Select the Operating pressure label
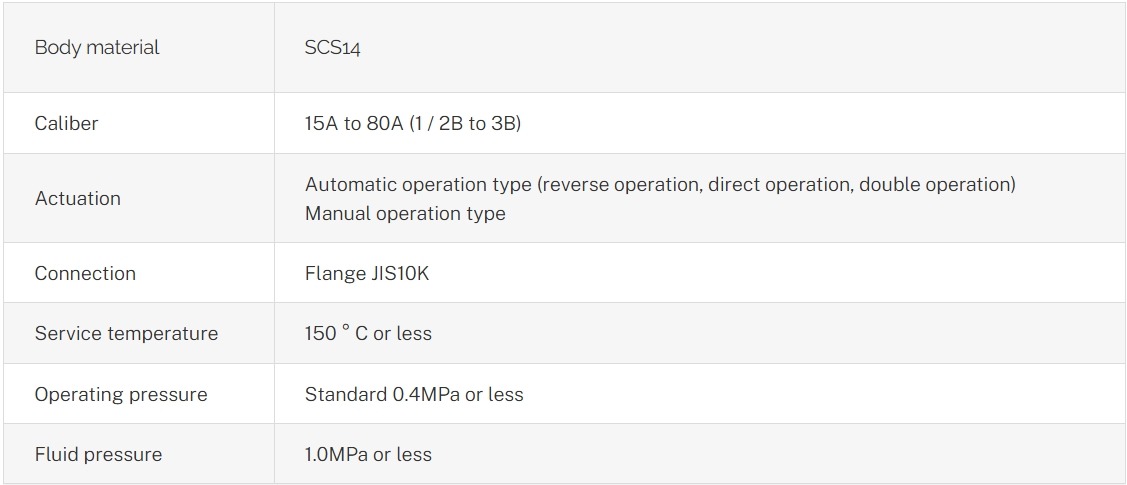The image size is (1127, 485). pos(121,395)
